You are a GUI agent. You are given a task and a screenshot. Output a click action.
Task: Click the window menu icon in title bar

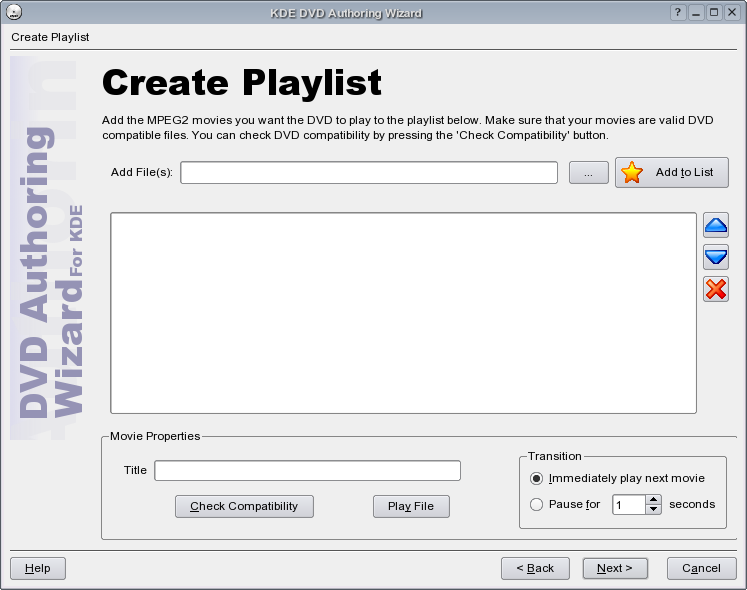tap(14, 12)
